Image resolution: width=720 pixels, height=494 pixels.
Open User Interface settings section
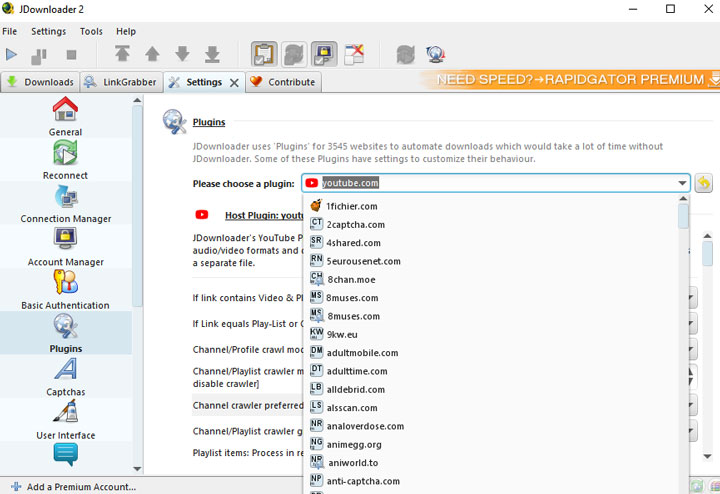pos(65,420)
